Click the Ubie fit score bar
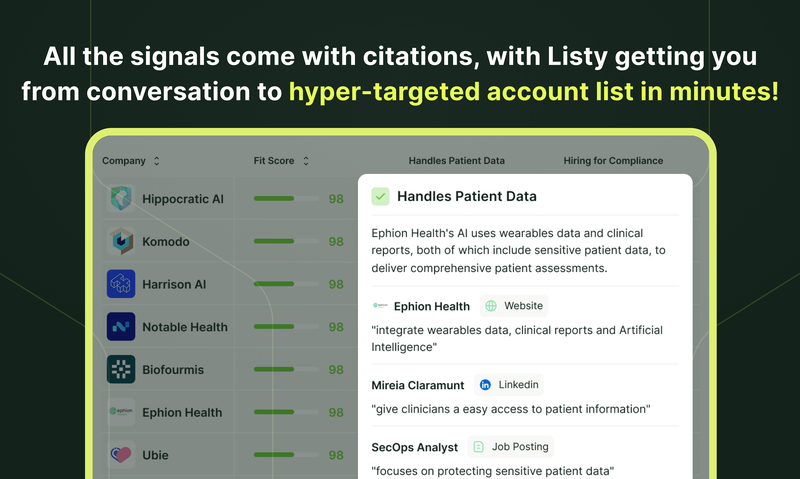Screen dimensions: 800x479 coord(286,455)
